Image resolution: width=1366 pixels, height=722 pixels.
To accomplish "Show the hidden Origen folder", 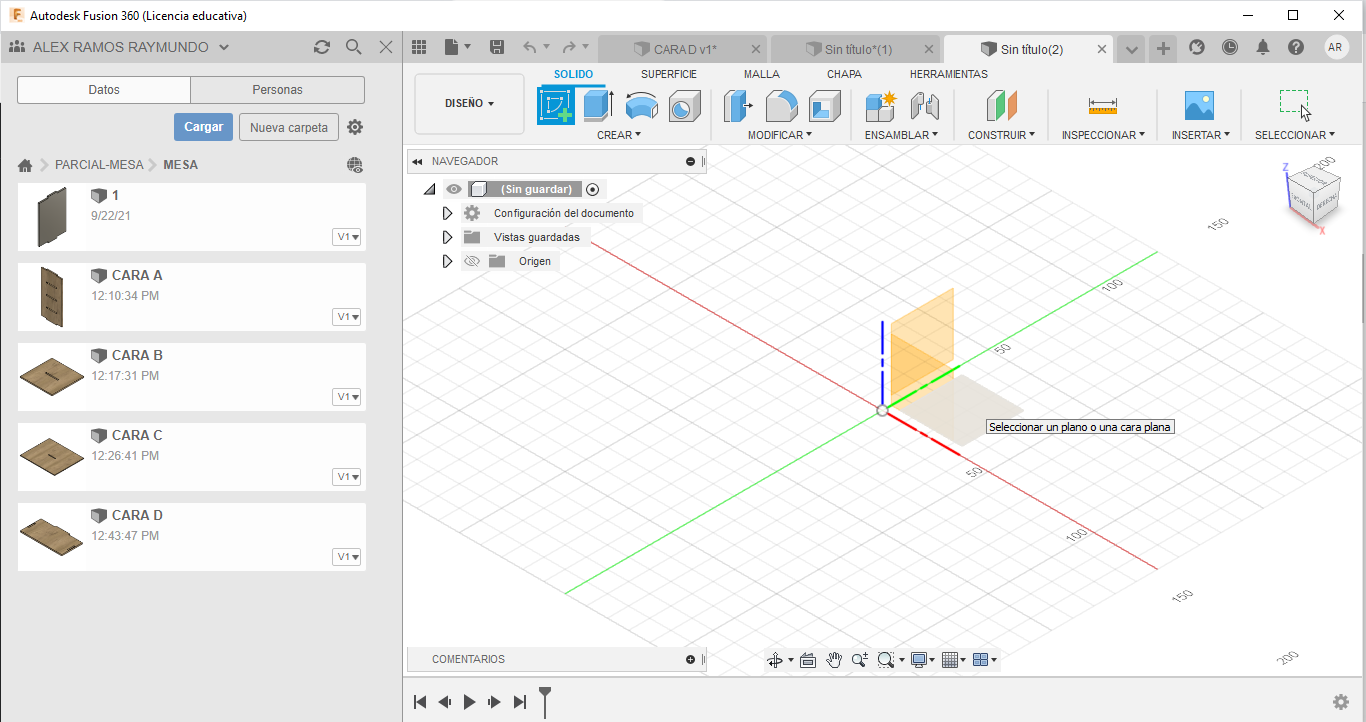I will point(472,261).
